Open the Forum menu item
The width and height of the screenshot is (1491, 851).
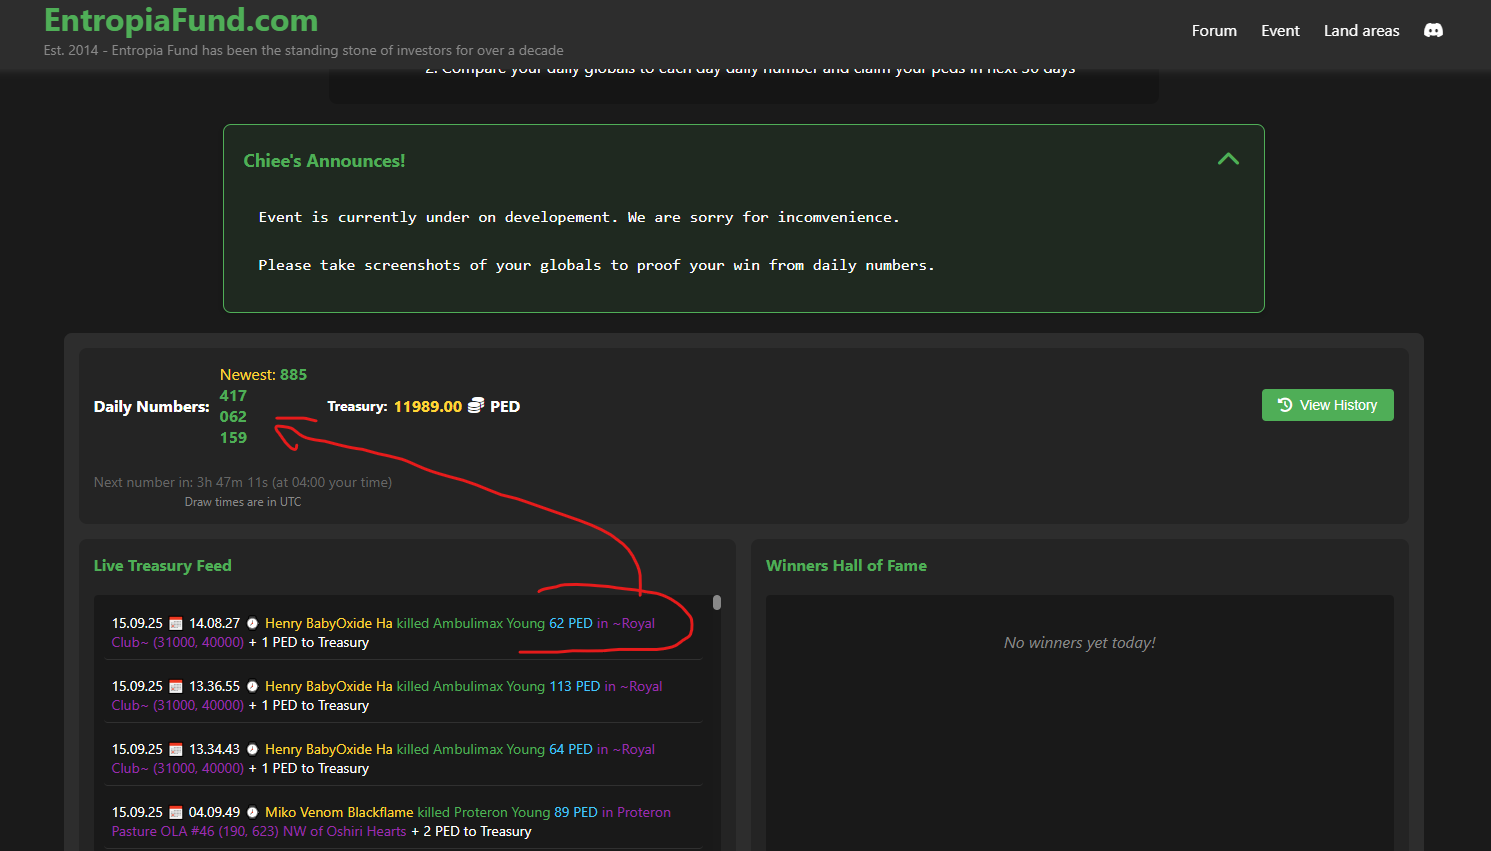coord(1214,31)
